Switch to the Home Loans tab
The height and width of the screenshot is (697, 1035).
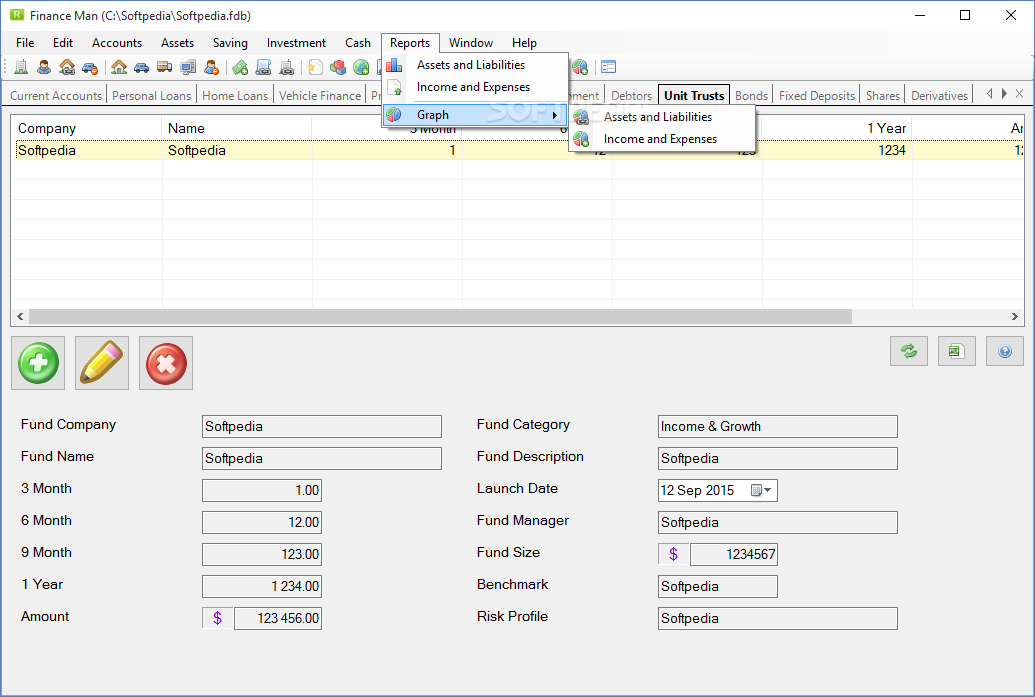pos(235,96)
